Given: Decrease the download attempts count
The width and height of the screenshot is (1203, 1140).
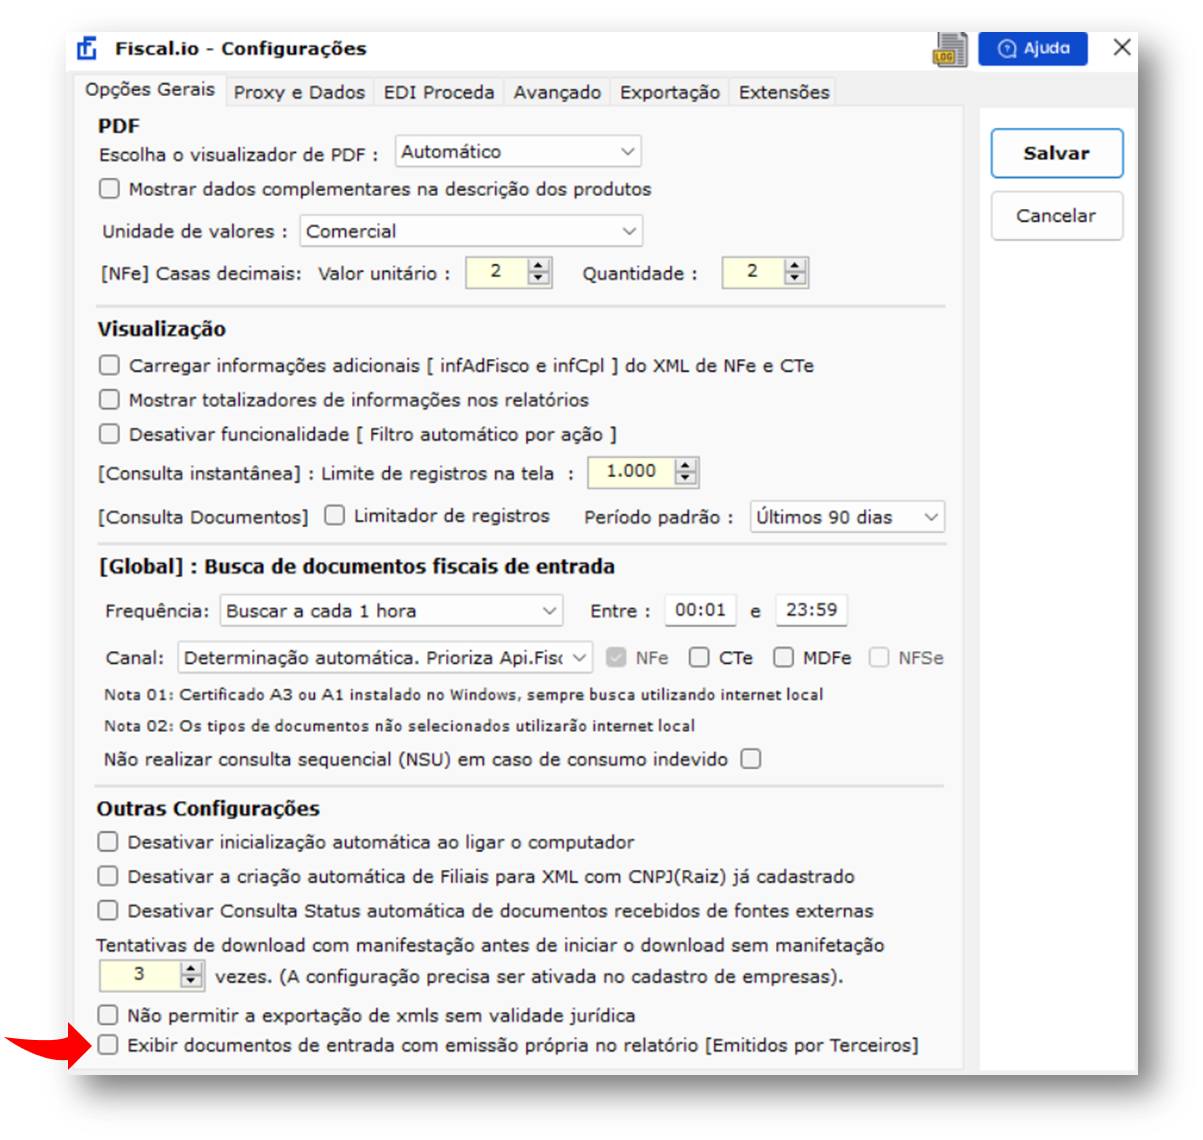Looking at the screenshot, I should click(191, 981).
